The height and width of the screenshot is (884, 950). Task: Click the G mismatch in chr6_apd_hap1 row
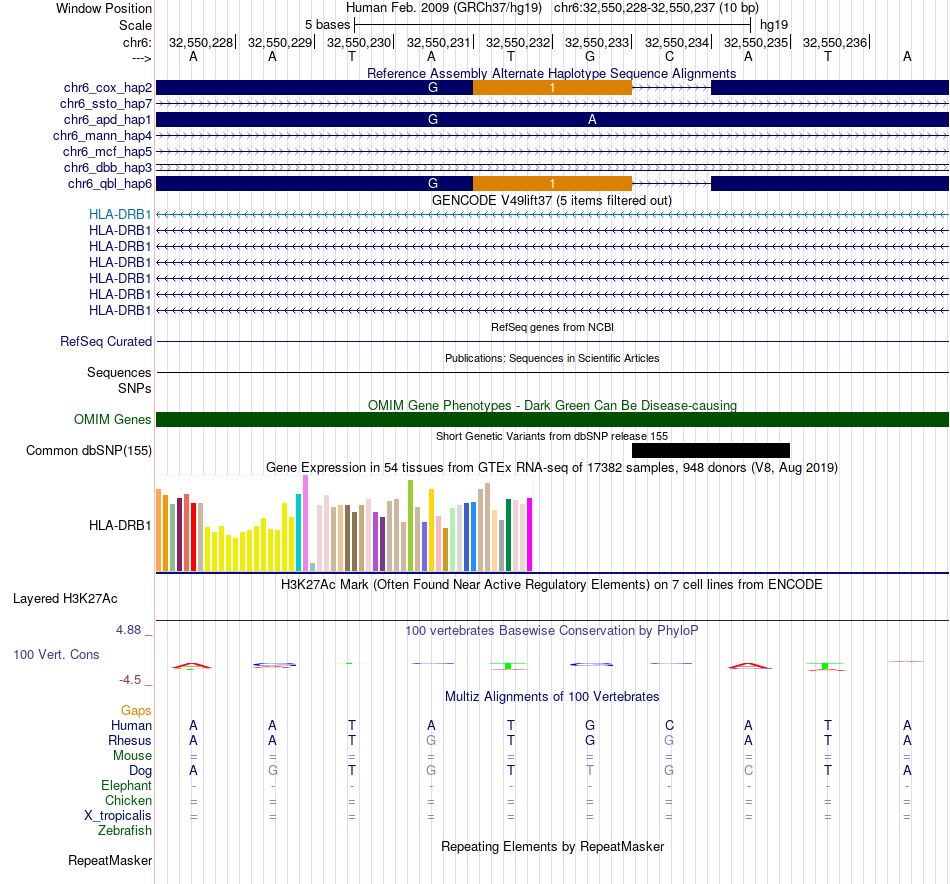[x=433, y=120]
